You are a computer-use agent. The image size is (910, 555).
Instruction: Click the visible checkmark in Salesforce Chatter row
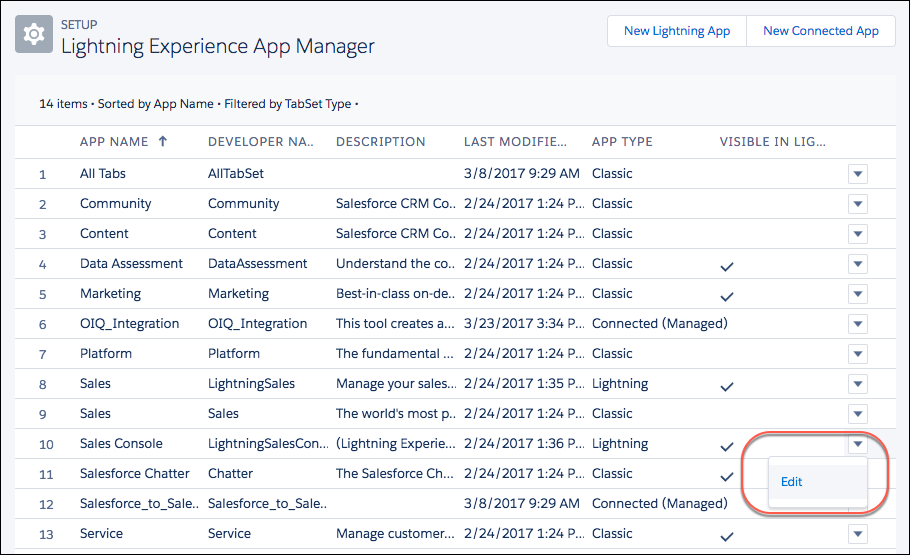pos(727,477)
